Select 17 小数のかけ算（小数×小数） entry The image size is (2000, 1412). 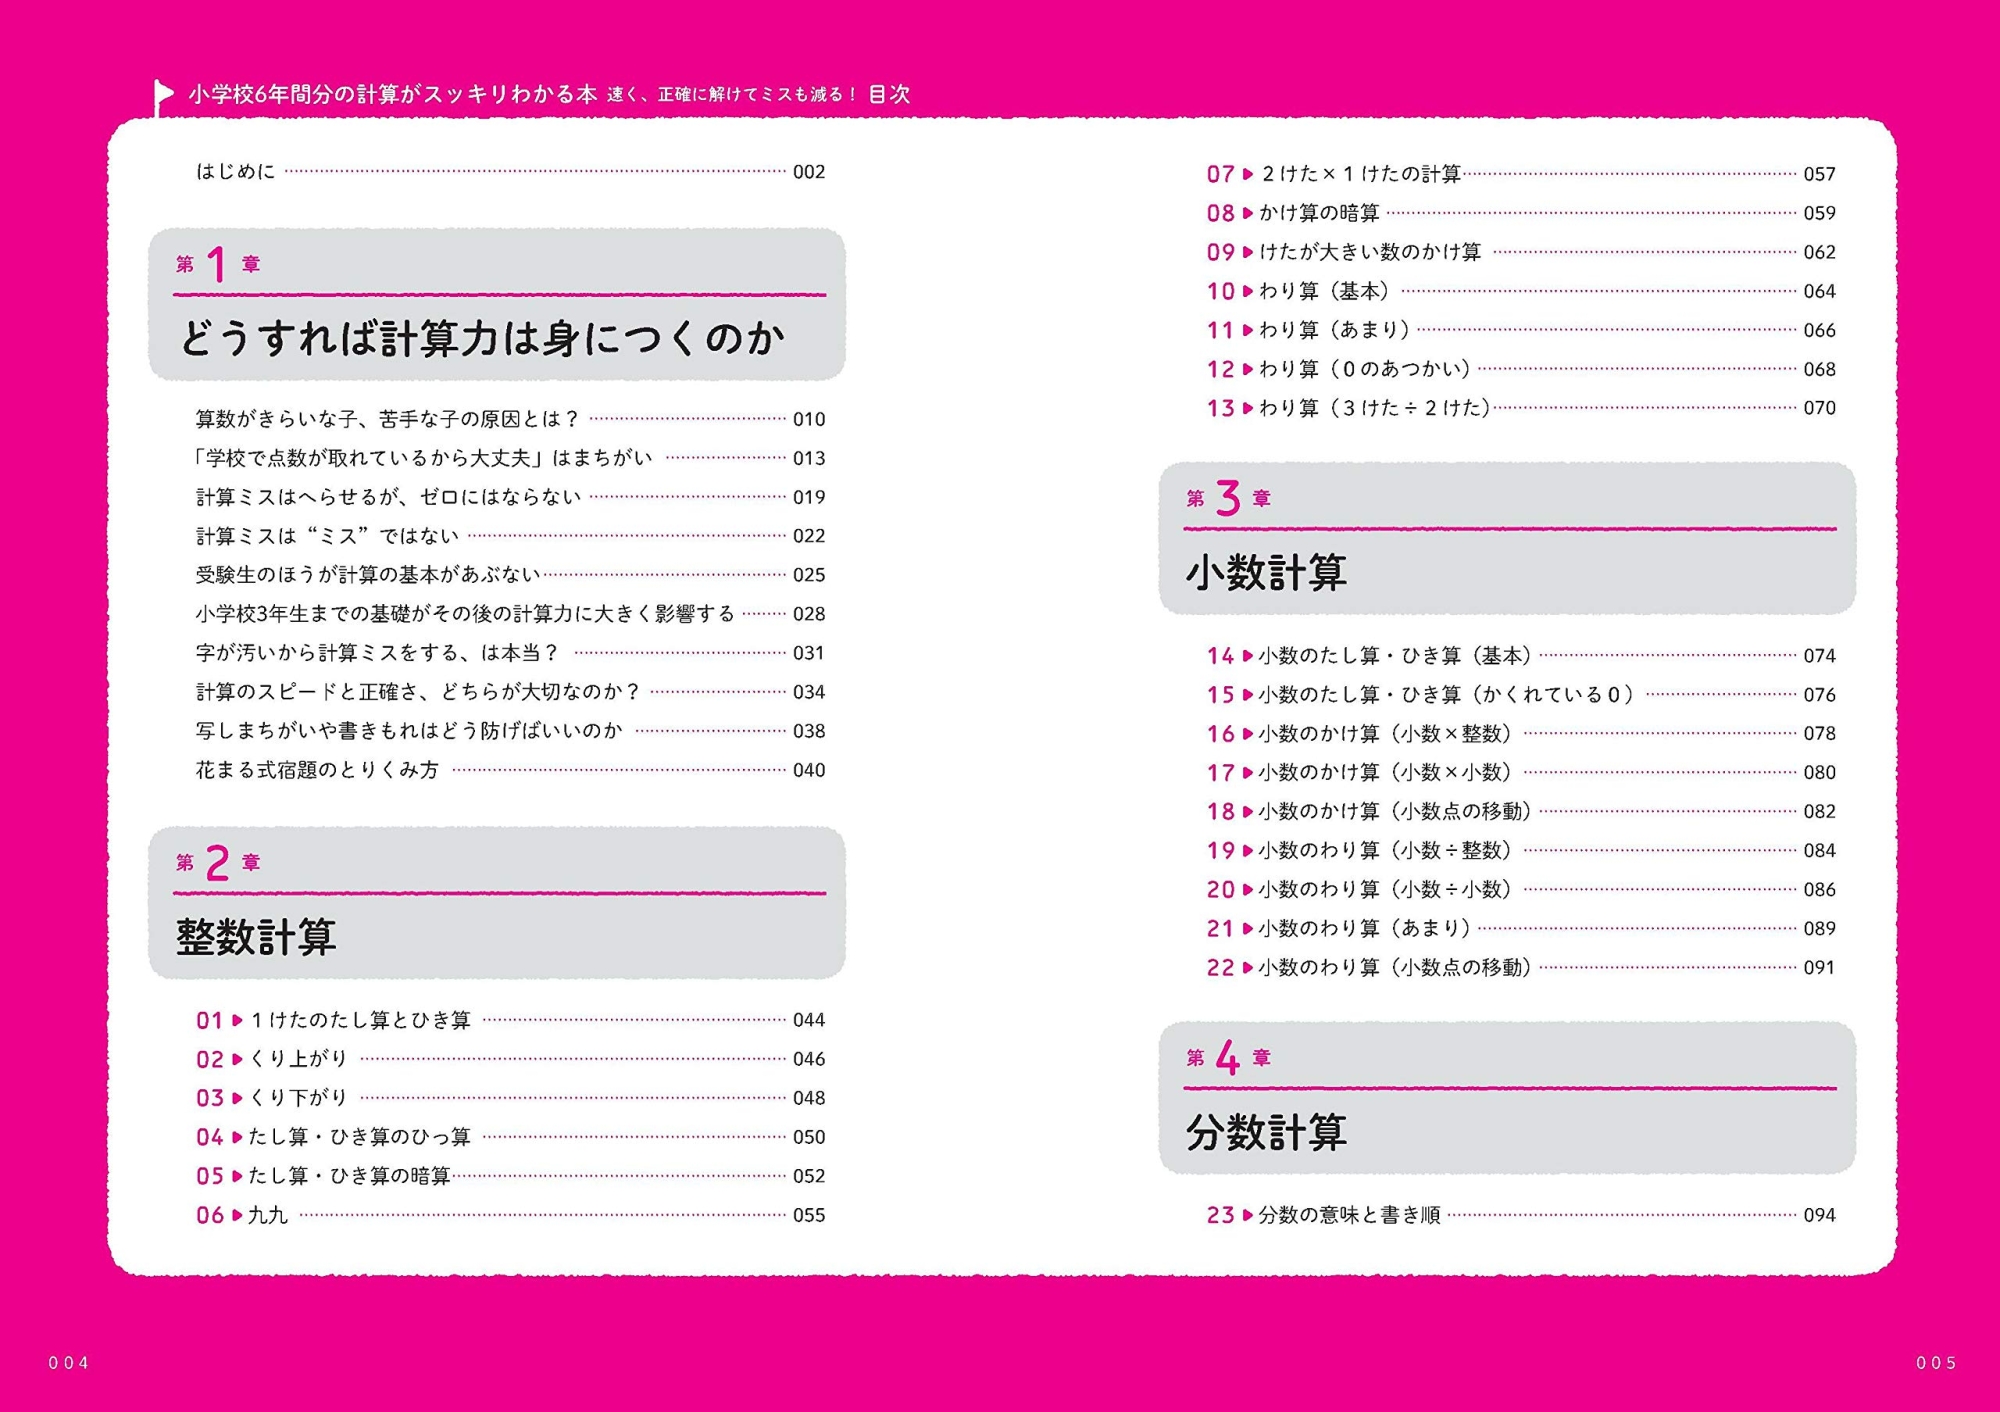pyautogui.click(x=1521, y=773)
